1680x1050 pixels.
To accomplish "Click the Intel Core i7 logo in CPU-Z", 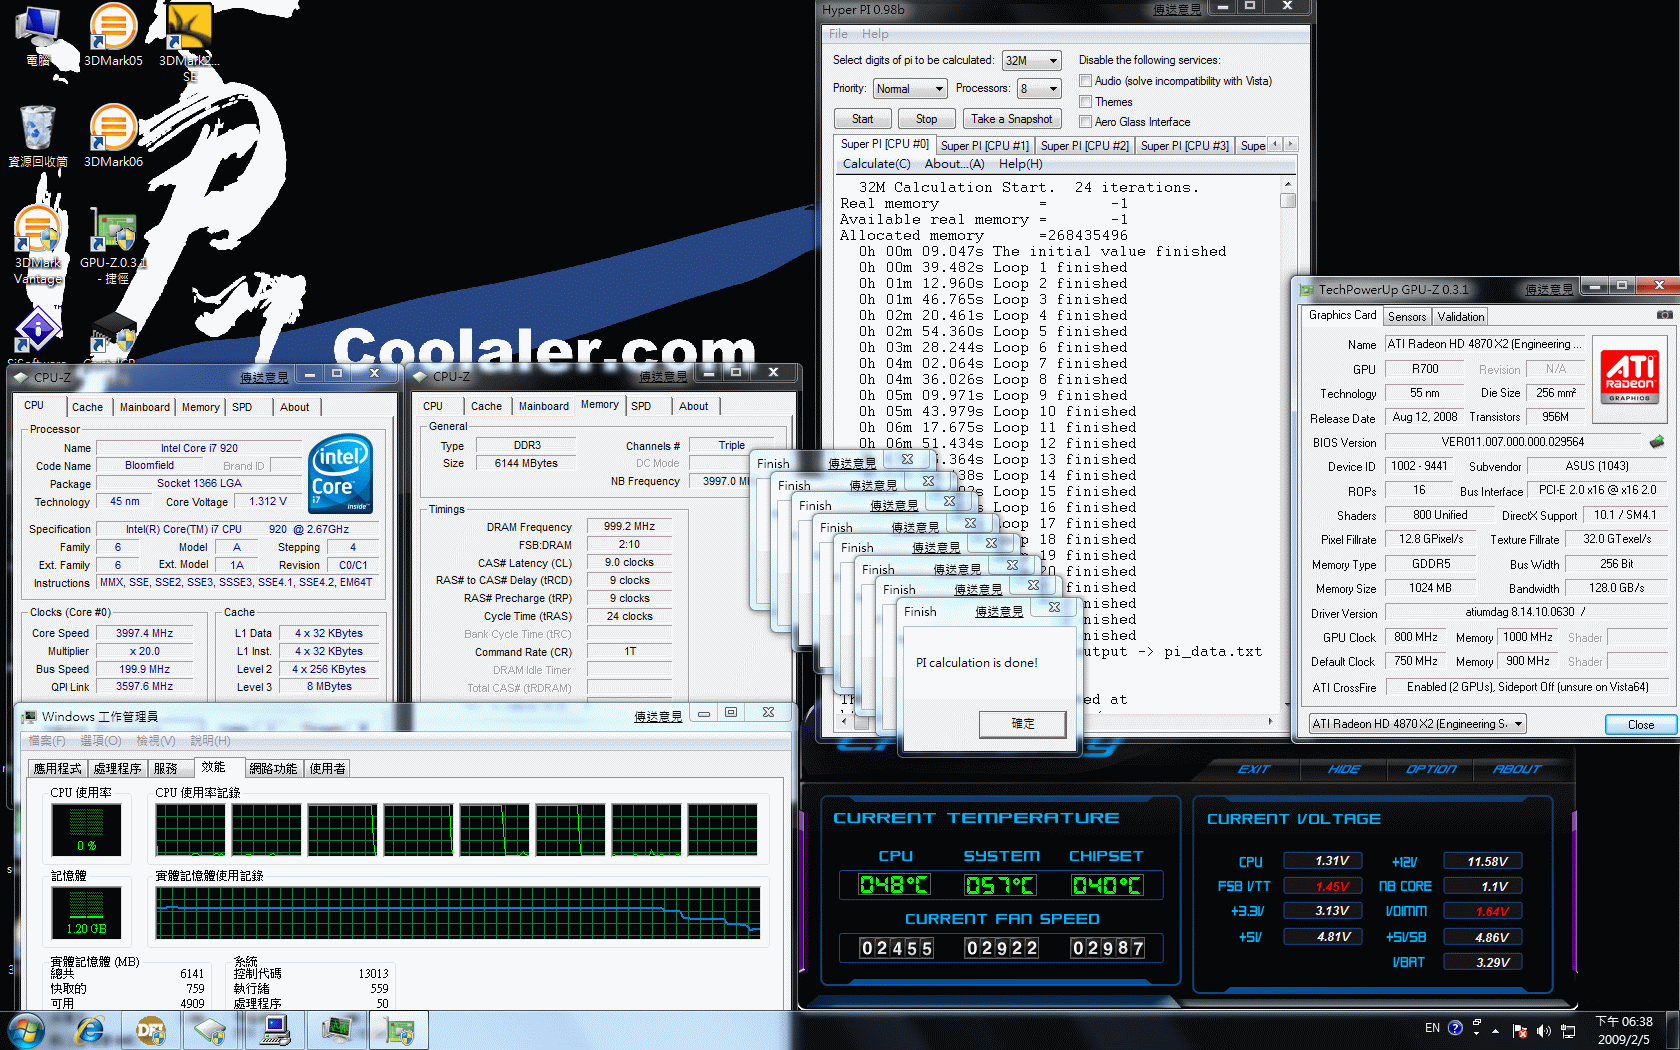I will coord(341,473).
